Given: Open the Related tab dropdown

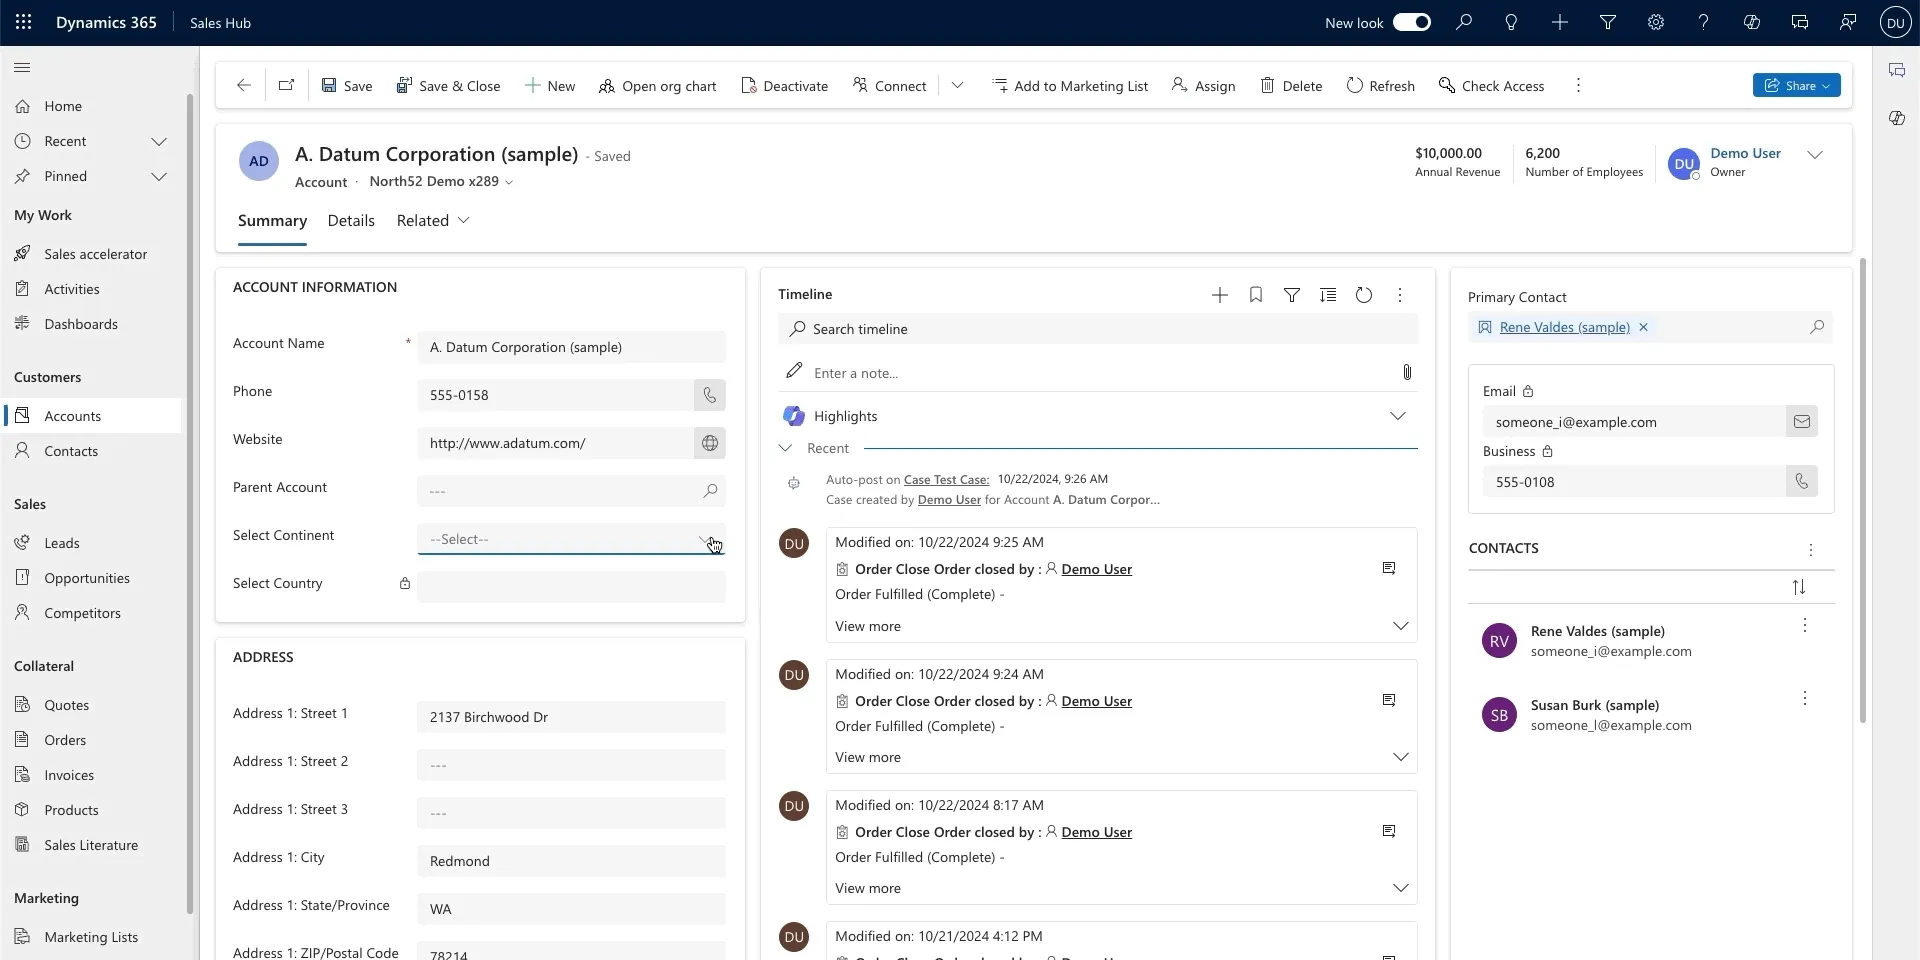Looking at the screenshot, I should coord(433,221).
